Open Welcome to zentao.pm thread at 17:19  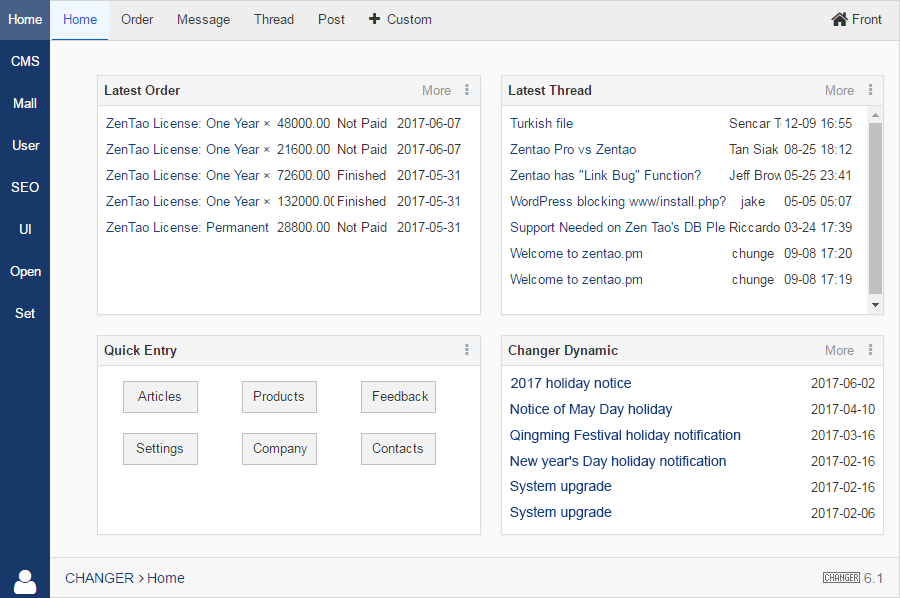point(576,279)
